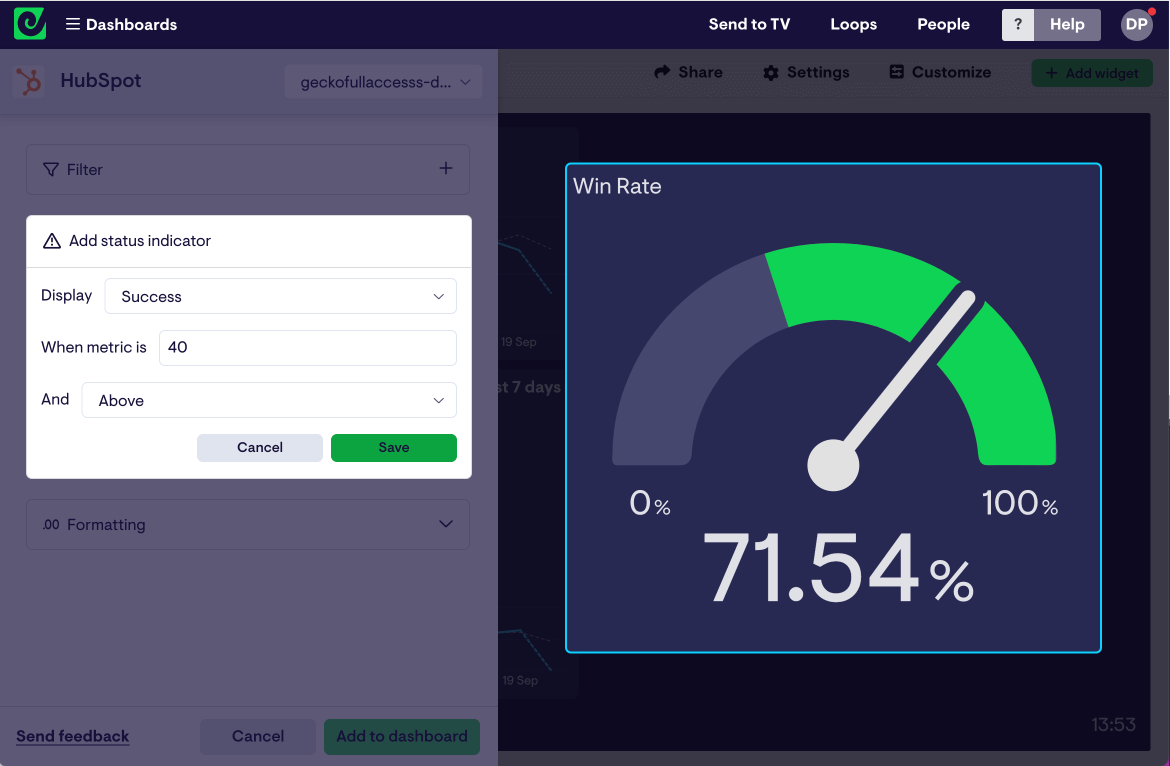Click Add to dashboard
This screenshot has width=1170, height=766.
401,736
